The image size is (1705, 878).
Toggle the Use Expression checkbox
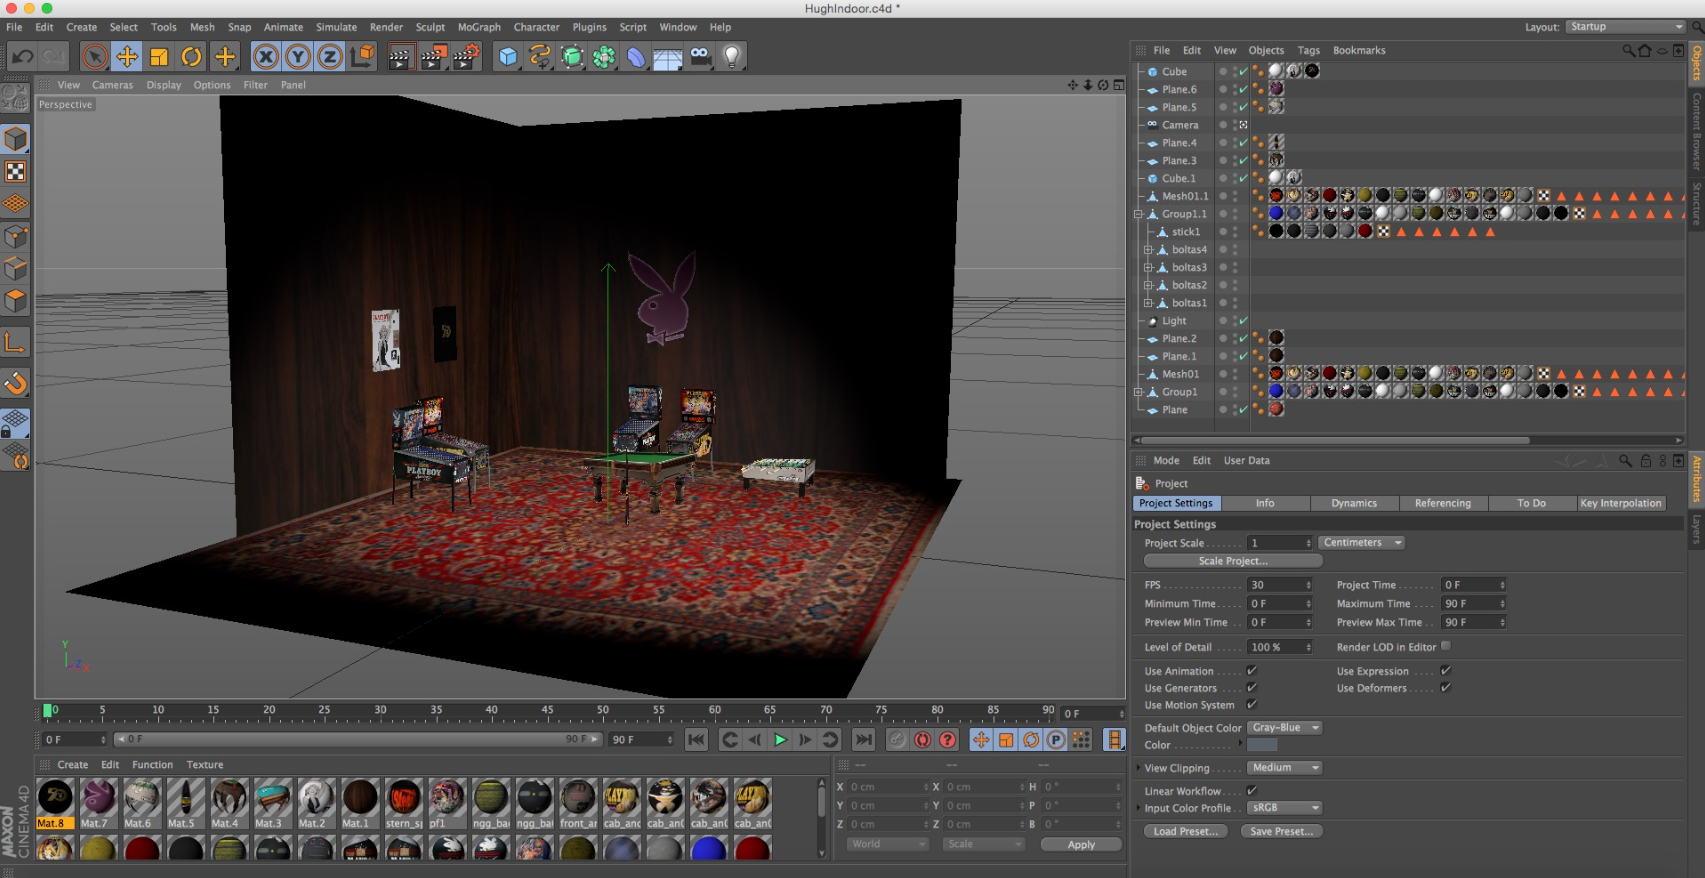(x=1445, y=670)
